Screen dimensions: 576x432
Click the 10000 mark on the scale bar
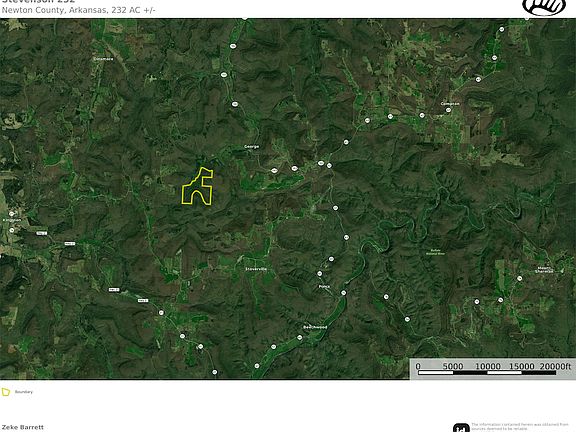point(487,366)
